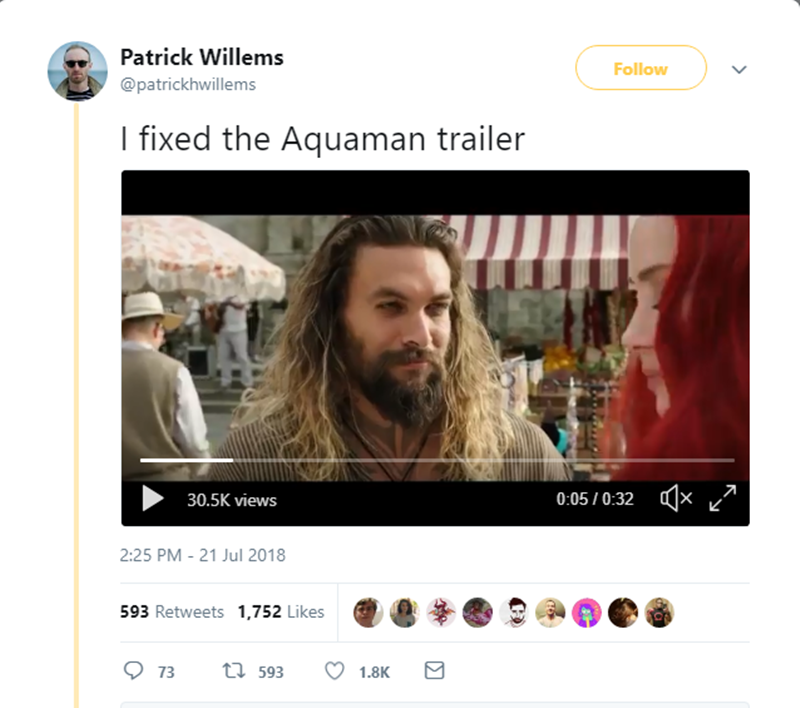Screen dimensions: 800x708
Task: Click the red dragon liker avatar
Action: coord(441,612)
